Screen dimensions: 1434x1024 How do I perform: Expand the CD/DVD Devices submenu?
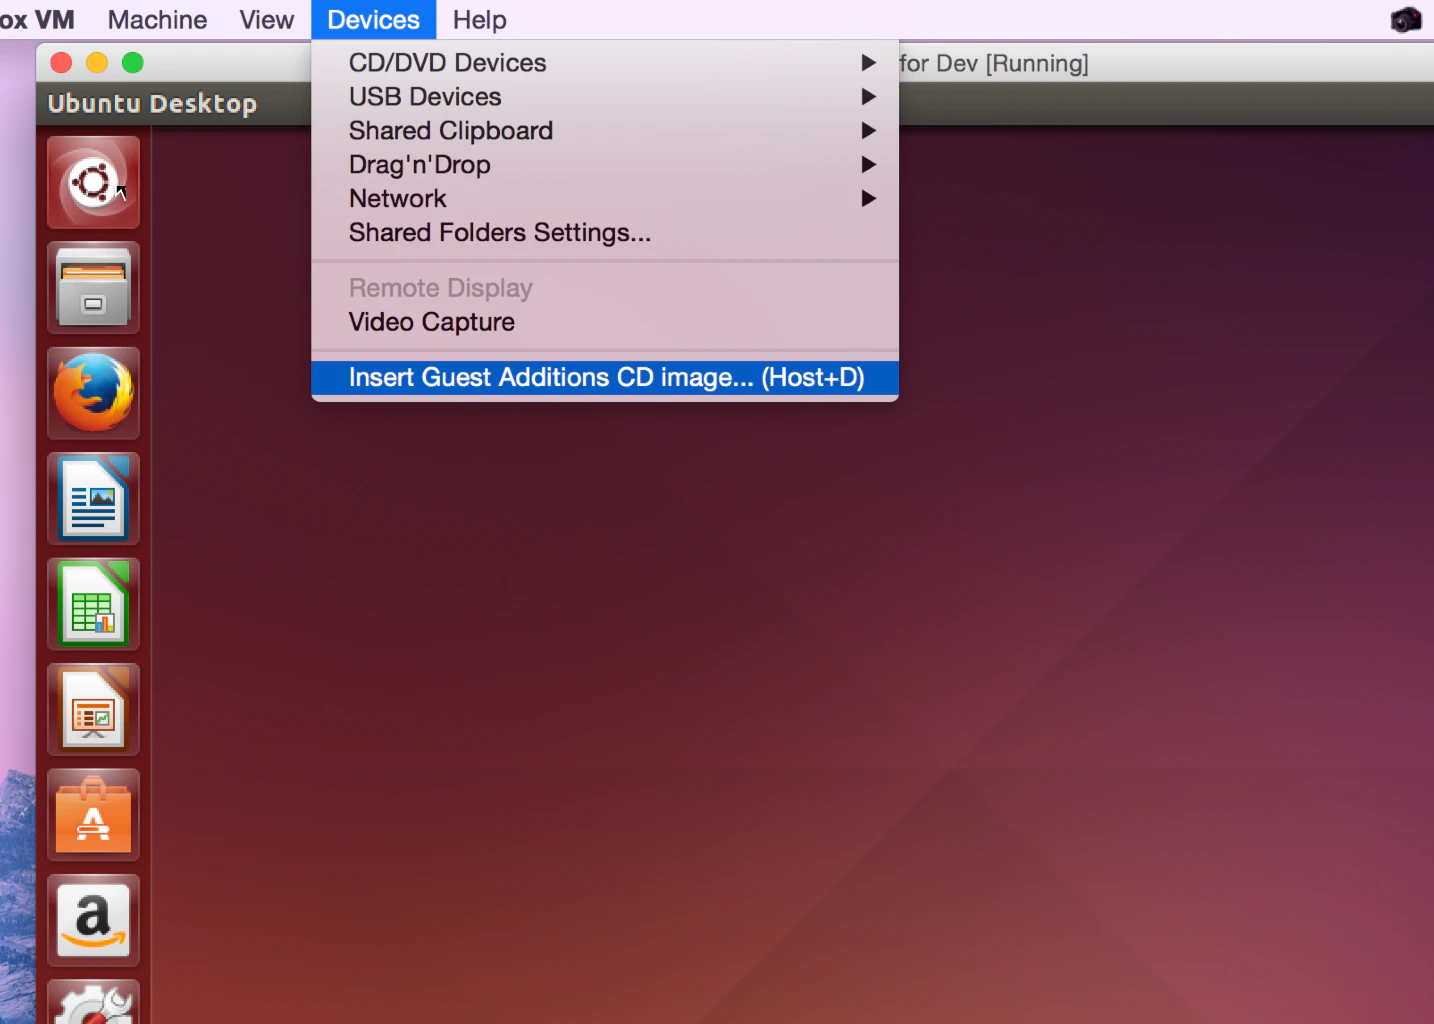[x=605, y=63]
